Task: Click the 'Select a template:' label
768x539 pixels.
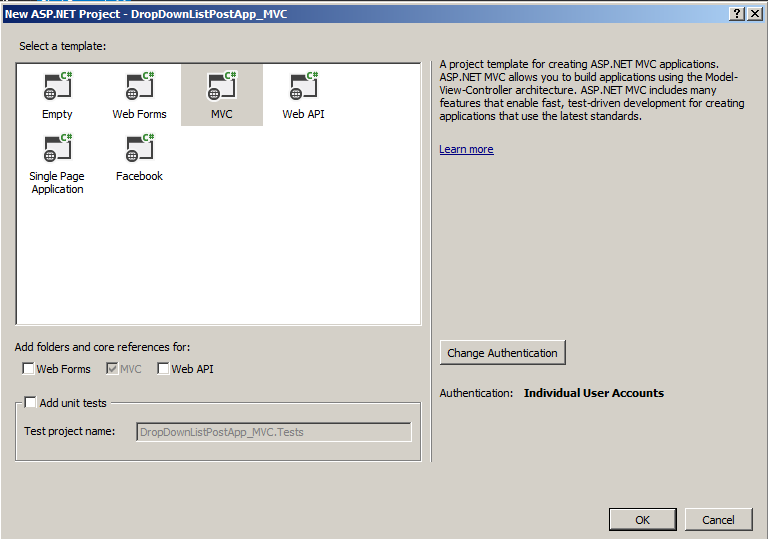Action: (x=63, y=46)
